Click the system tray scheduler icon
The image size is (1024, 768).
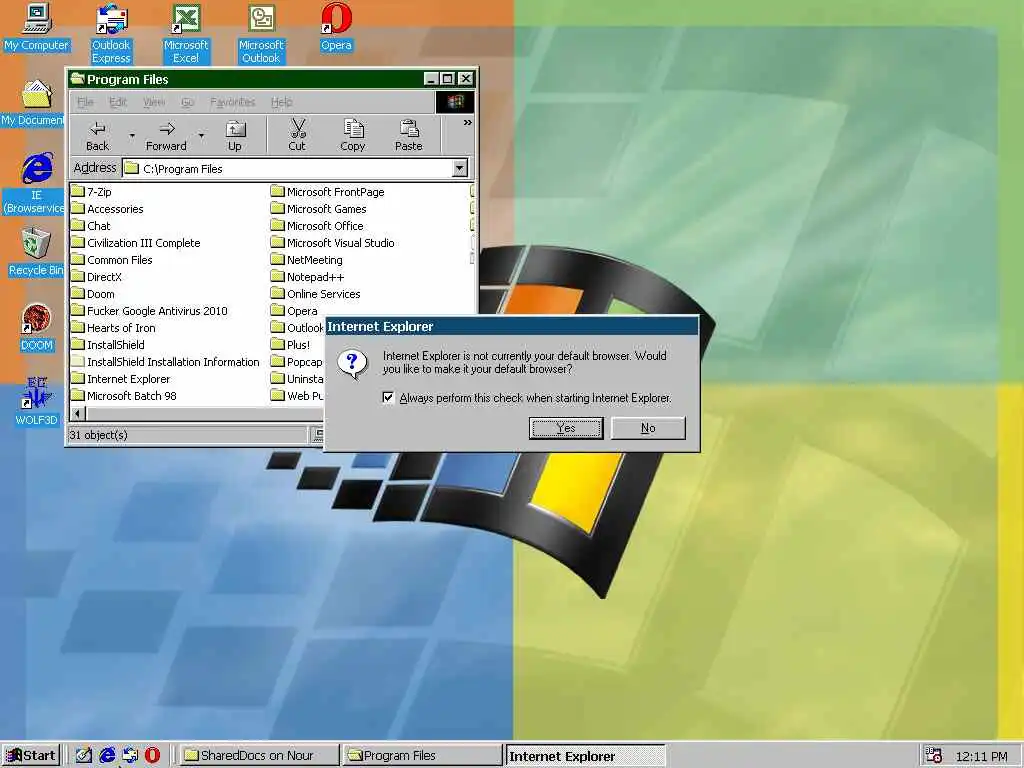(x=934, y=756)
